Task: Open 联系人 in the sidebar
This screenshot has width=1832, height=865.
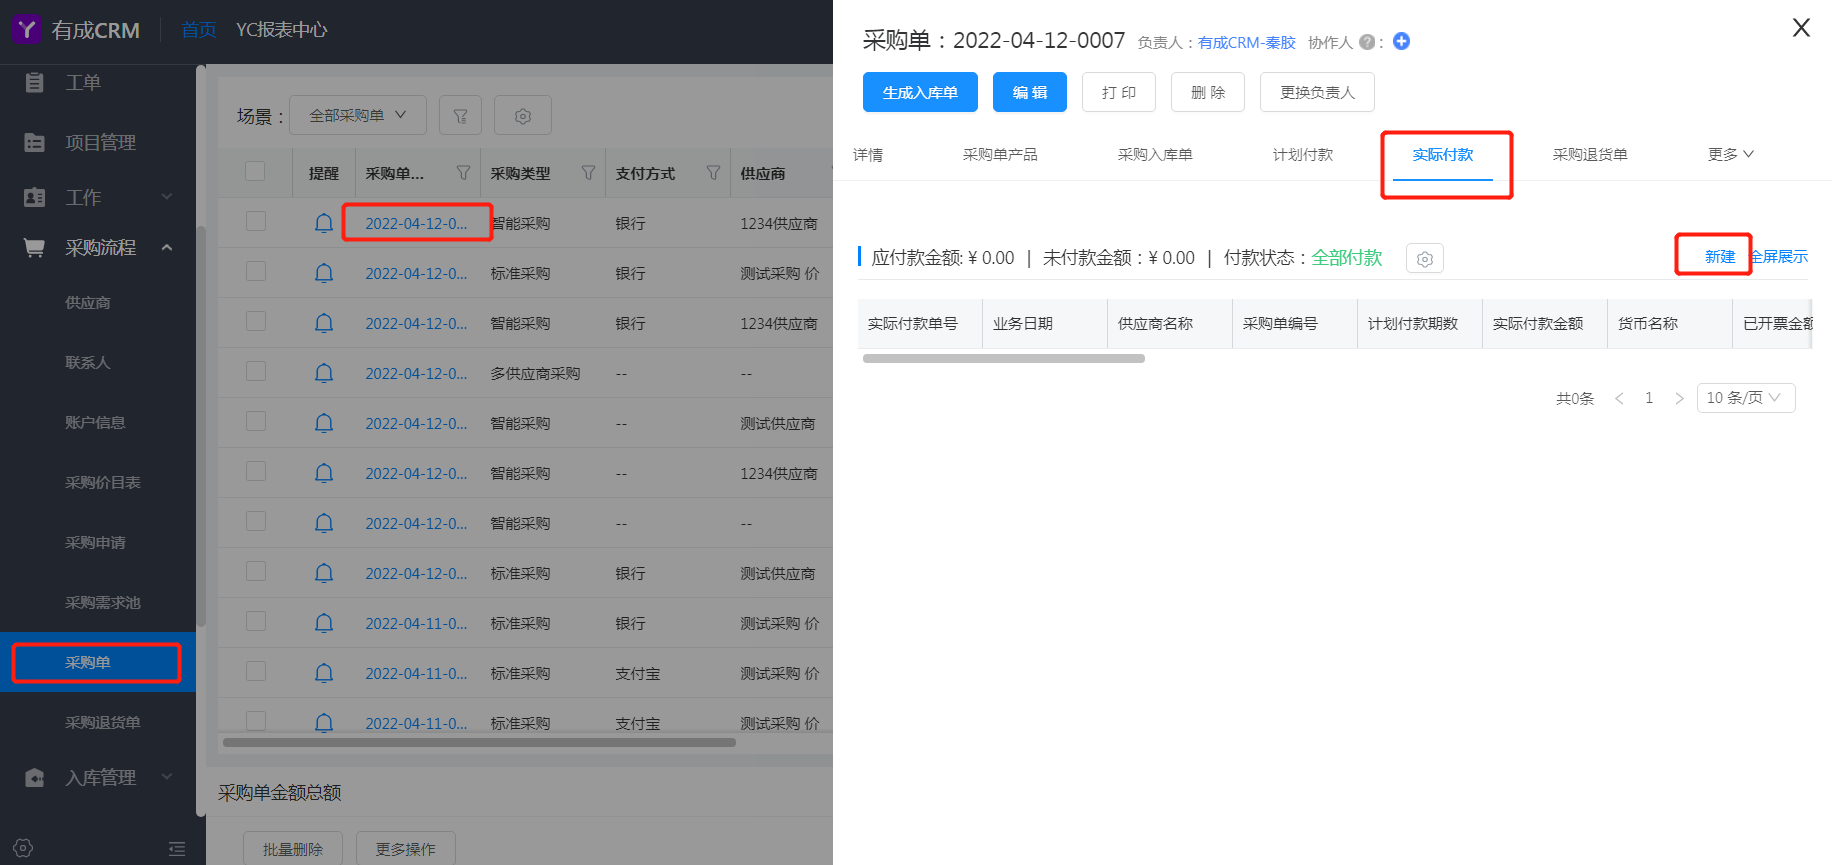Action: coord(88,362)
